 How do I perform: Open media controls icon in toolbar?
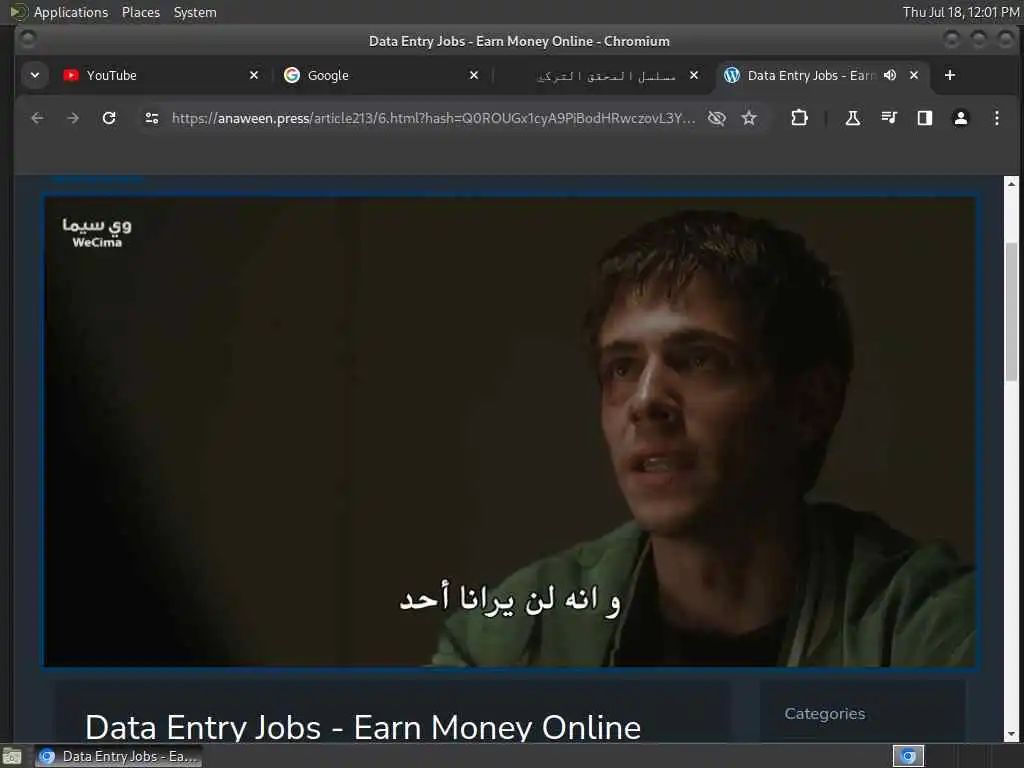pos(889,118)
